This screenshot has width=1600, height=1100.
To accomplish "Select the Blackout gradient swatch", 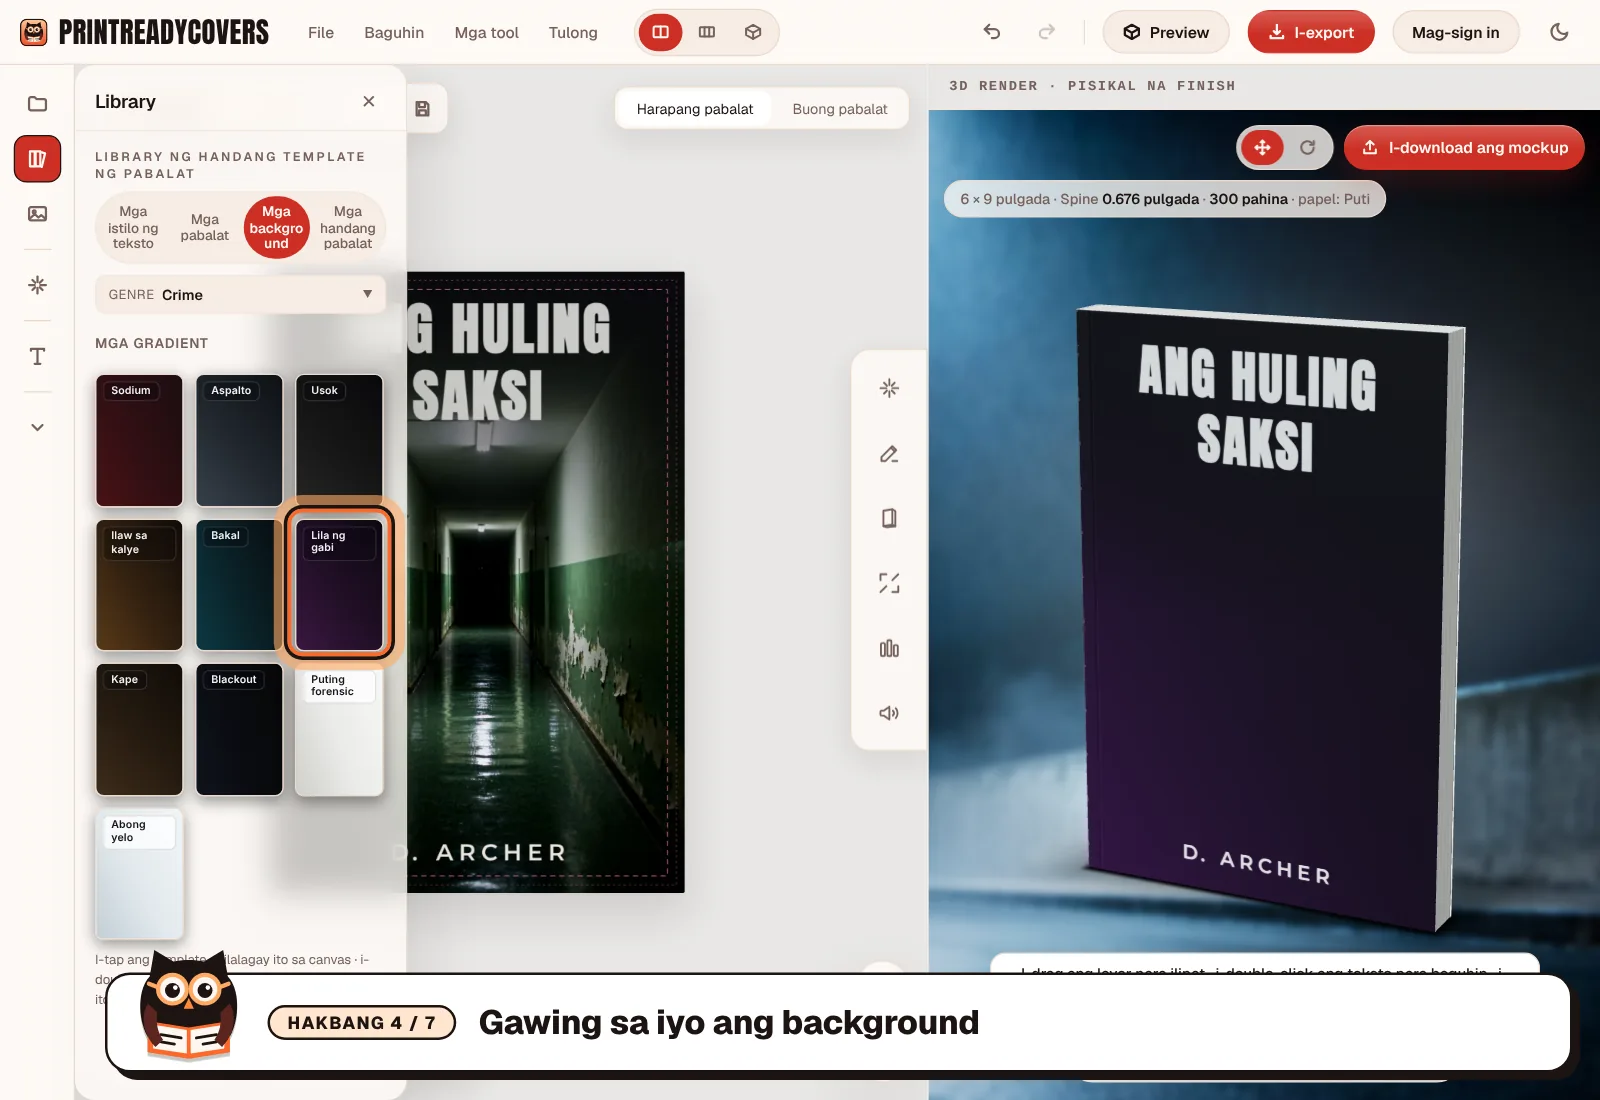I will (239, 730).
